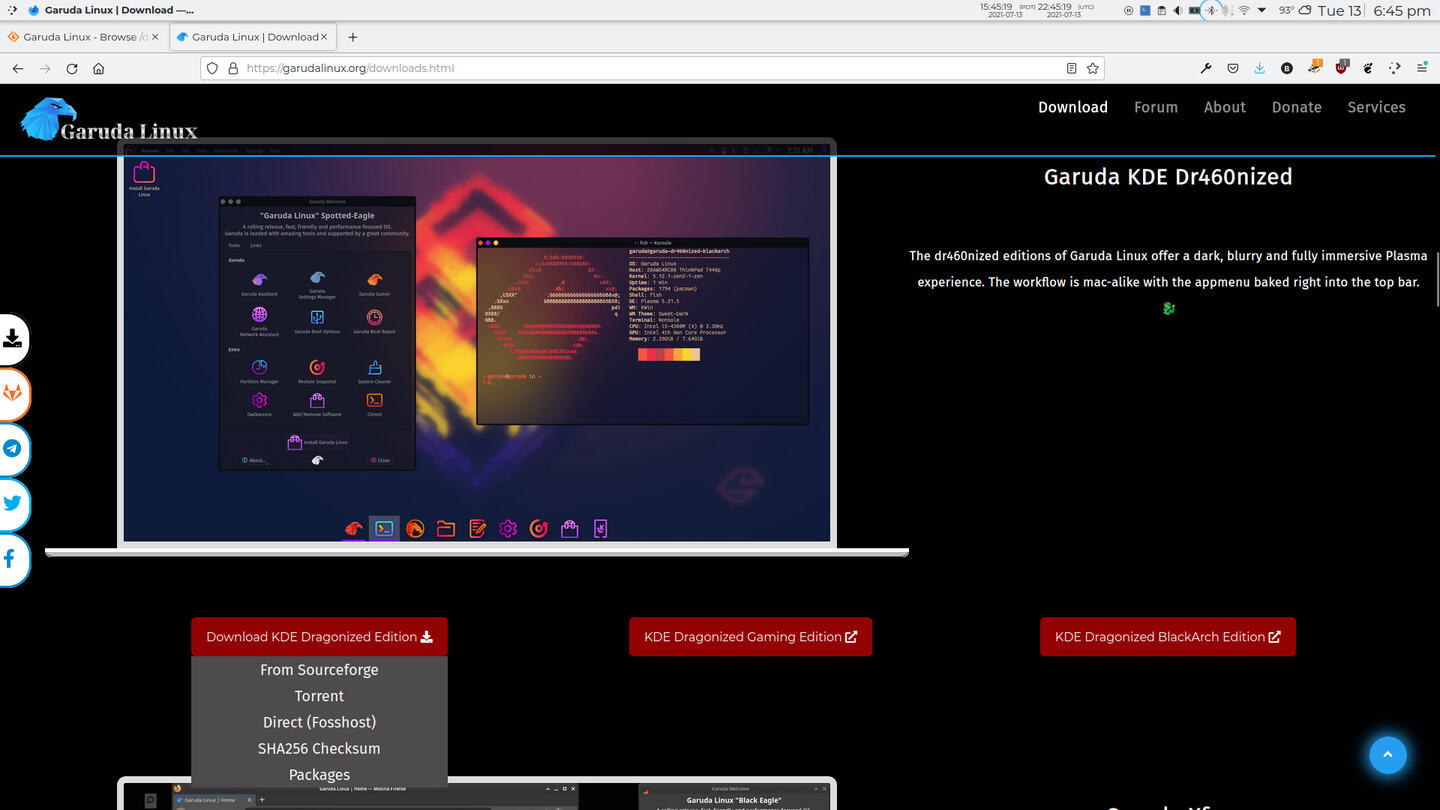Expand Download KDE Dragonized Edition dropdown

(319, 637)
